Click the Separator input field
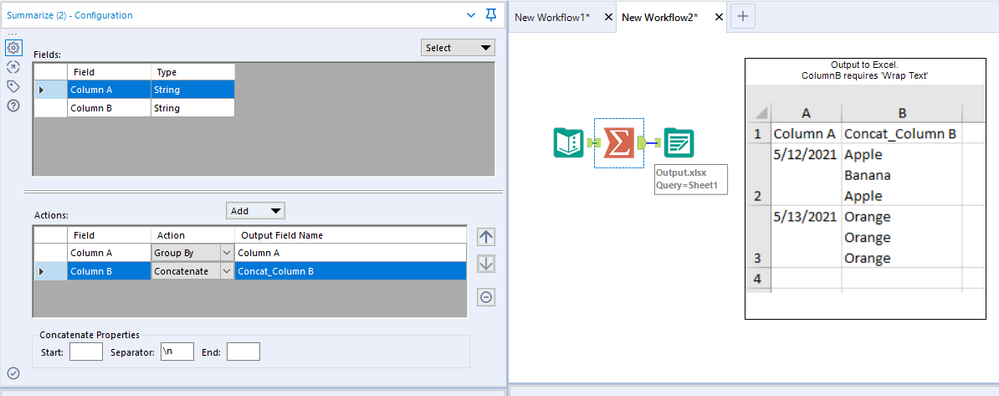This screenshot has height=396, width=999. (177, 351)
